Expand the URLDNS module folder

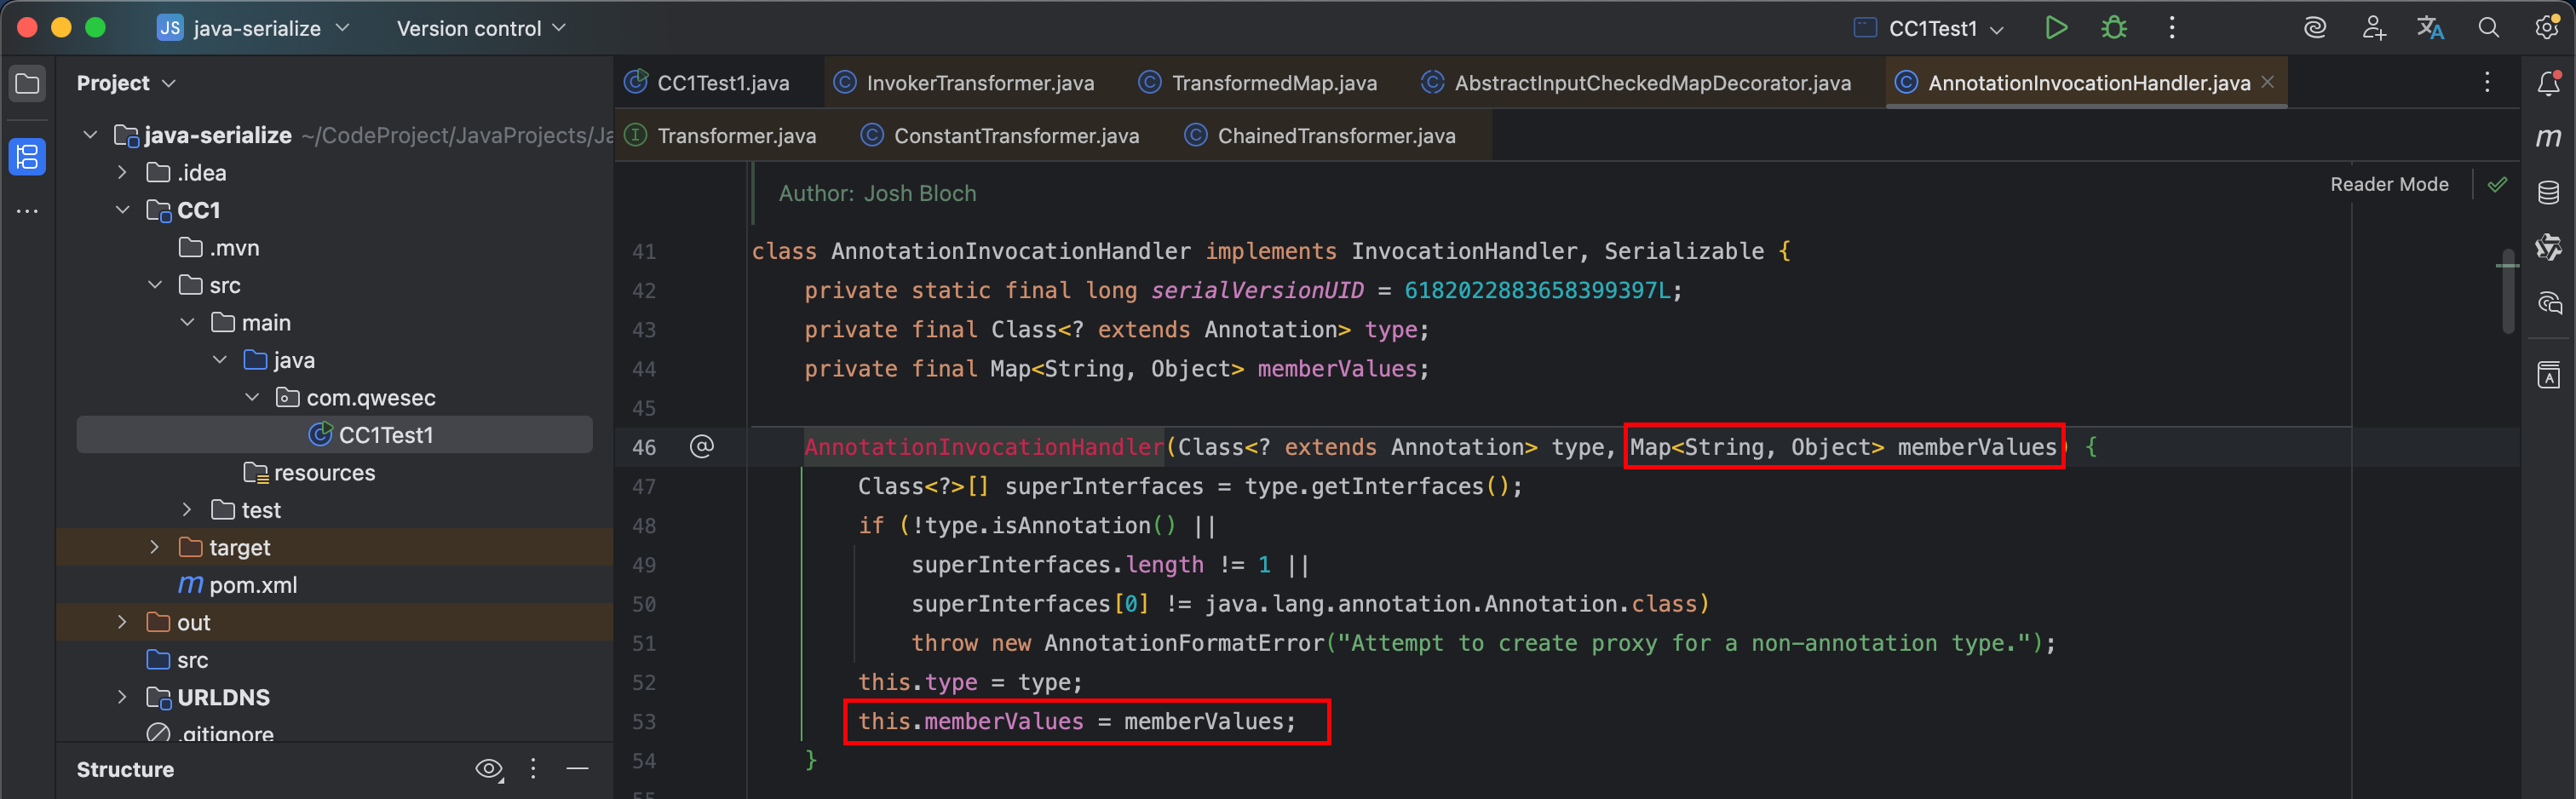[122, 697]
